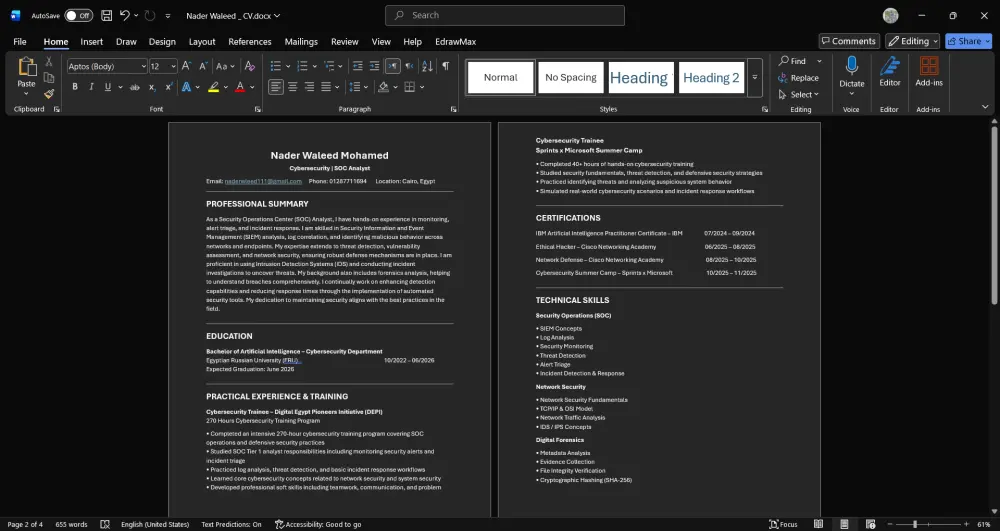Undo the last action
This screenshot has height=531, width=1000.
pyautogui.click(x=125, y=15)
